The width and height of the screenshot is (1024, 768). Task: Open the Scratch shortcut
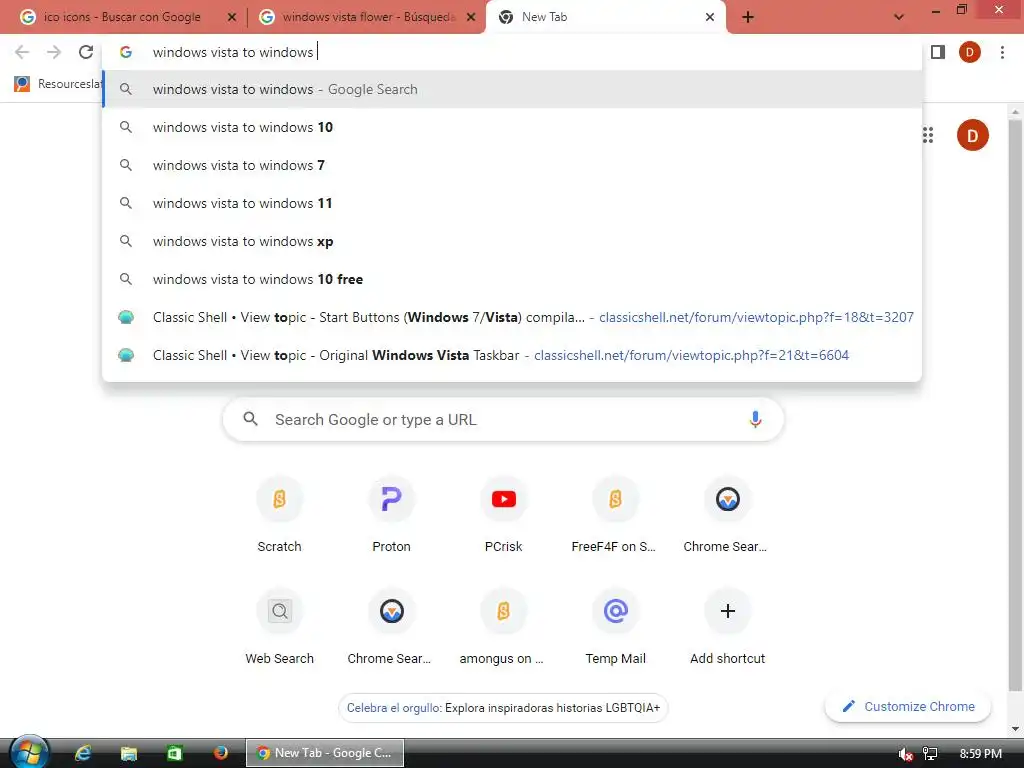point(280,515)
